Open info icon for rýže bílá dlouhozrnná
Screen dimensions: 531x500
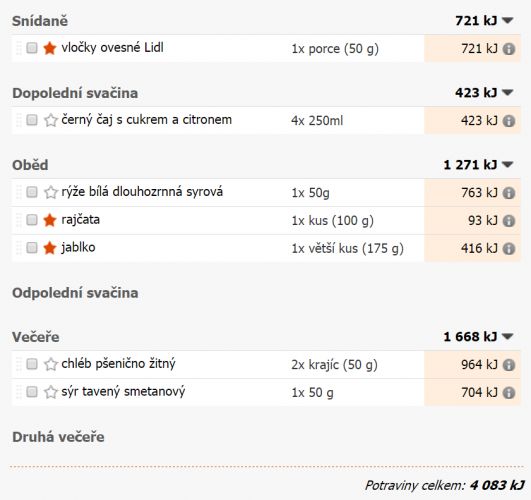(x=509, y=193)
